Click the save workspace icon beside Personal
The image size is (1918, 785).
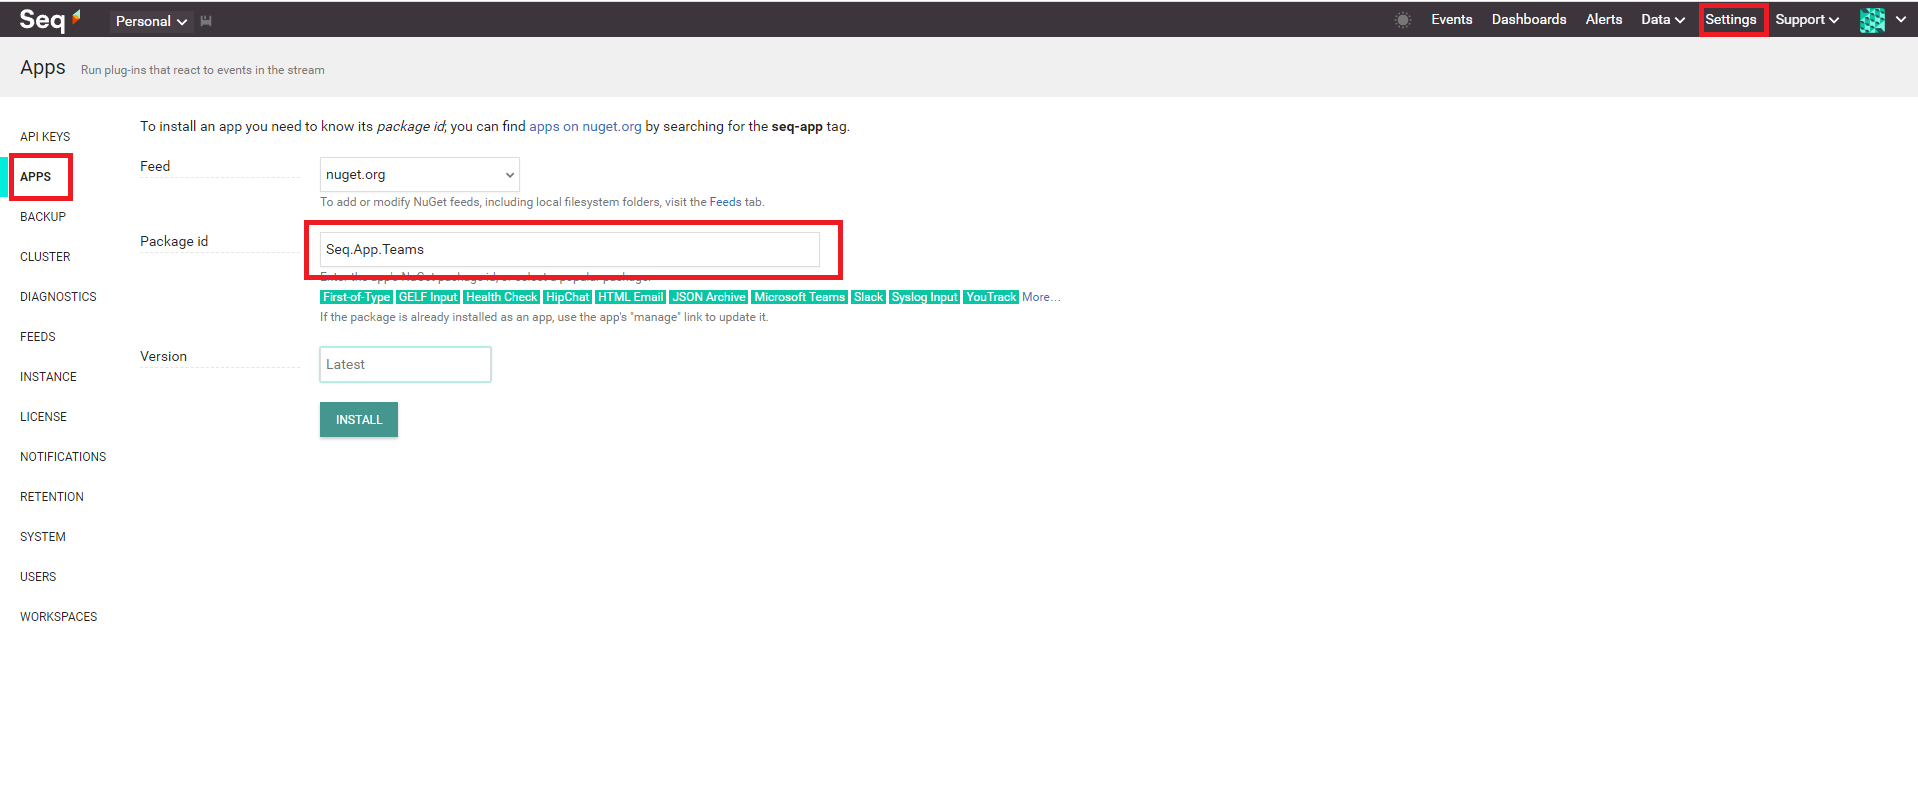[206, 21]
